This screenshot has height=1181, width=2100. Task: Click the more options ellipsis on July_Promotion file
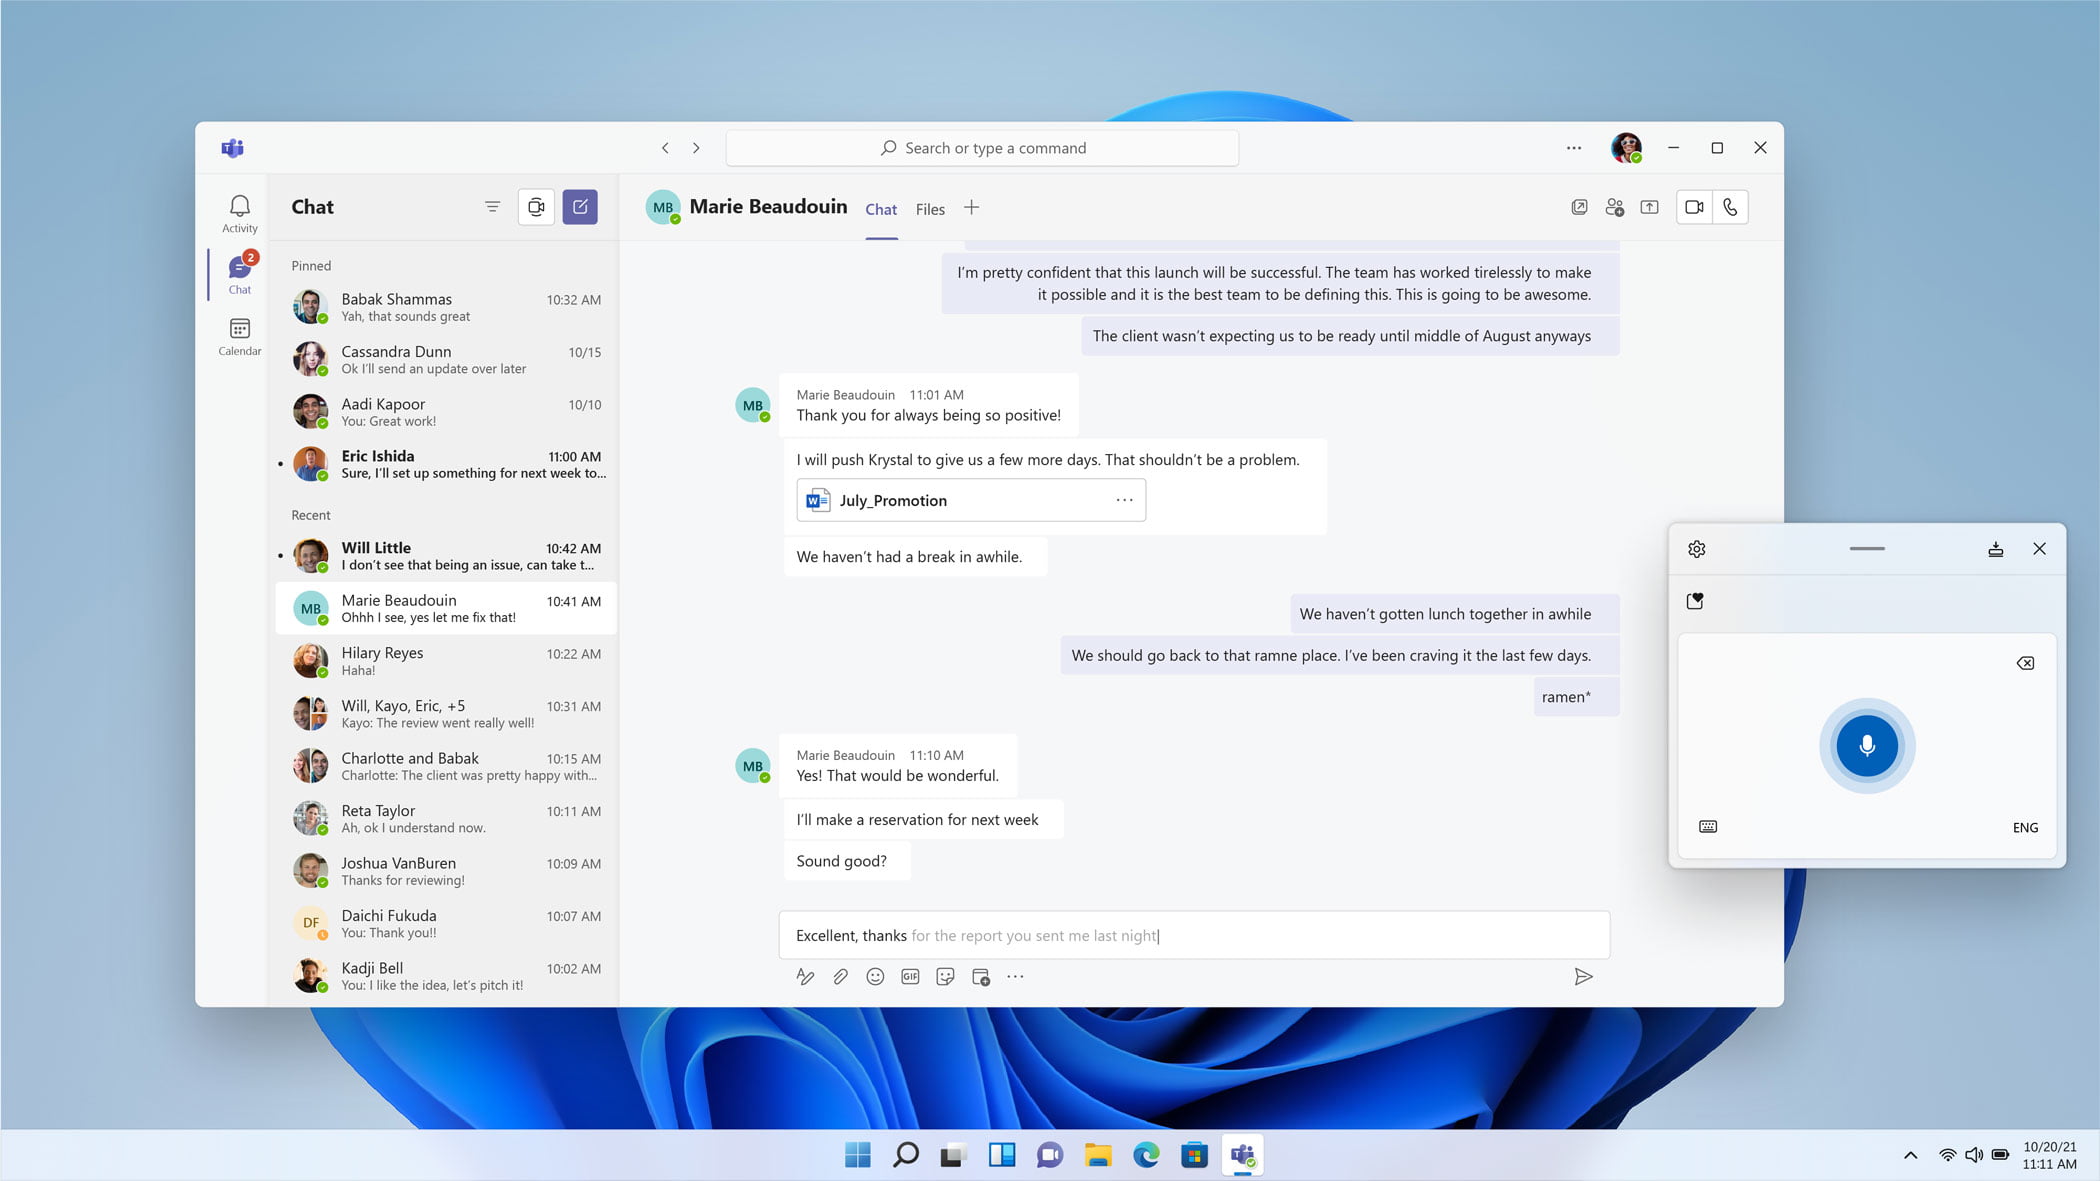point(1124,500)
